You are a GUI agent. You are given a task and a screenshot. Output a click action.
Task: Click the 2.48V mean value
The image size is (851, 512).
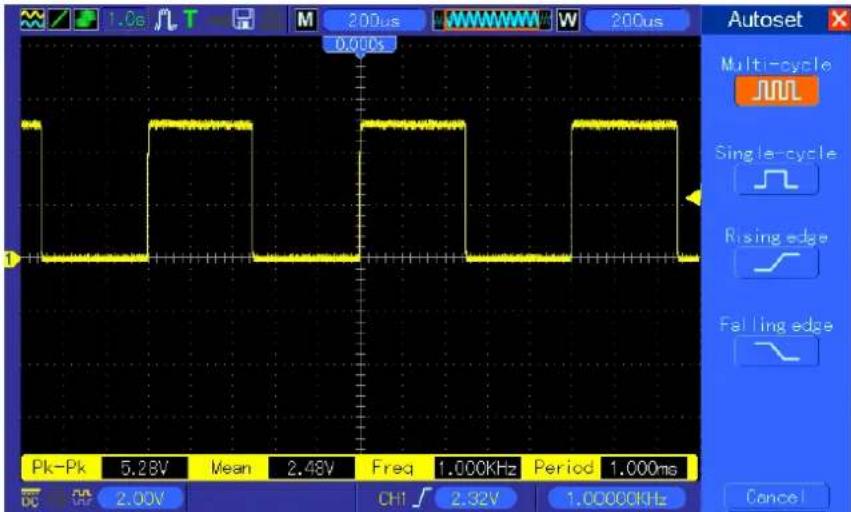click(311, 468)
